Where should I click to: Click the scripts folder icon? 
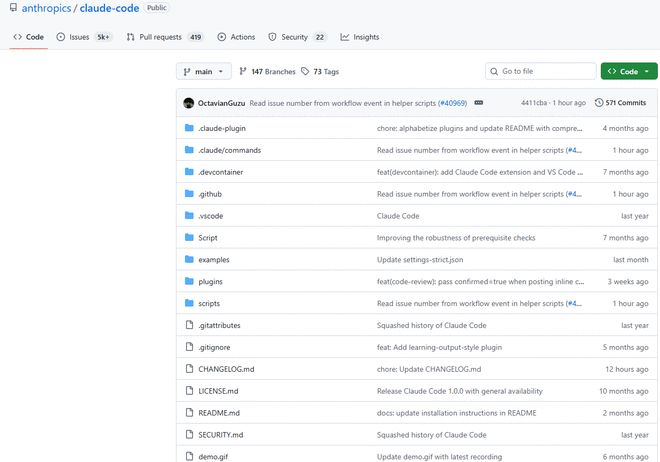pyautogui.click(x=188, y=303)
